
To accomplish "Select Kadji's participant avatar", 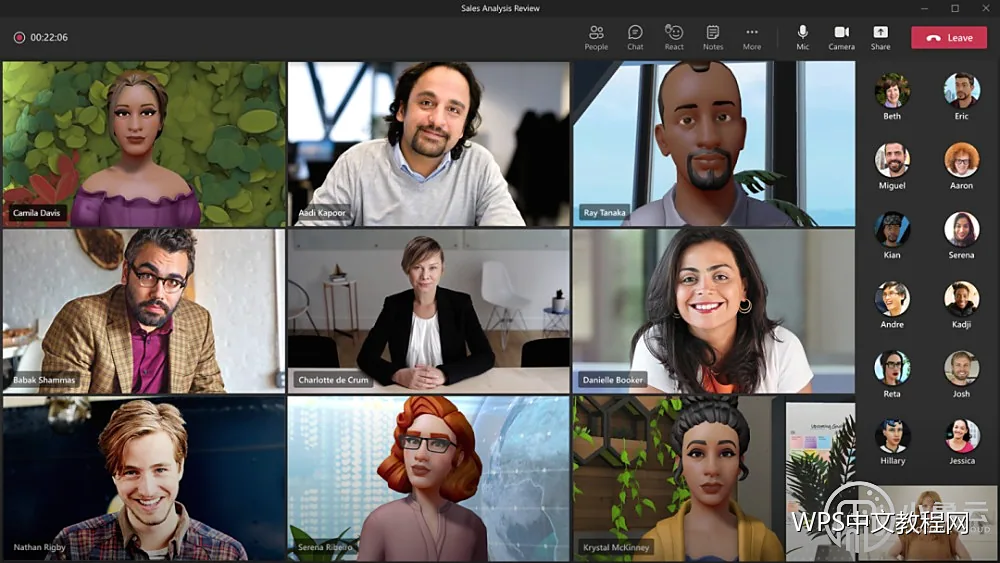I will pyautogui.click(x=961, y=298).
